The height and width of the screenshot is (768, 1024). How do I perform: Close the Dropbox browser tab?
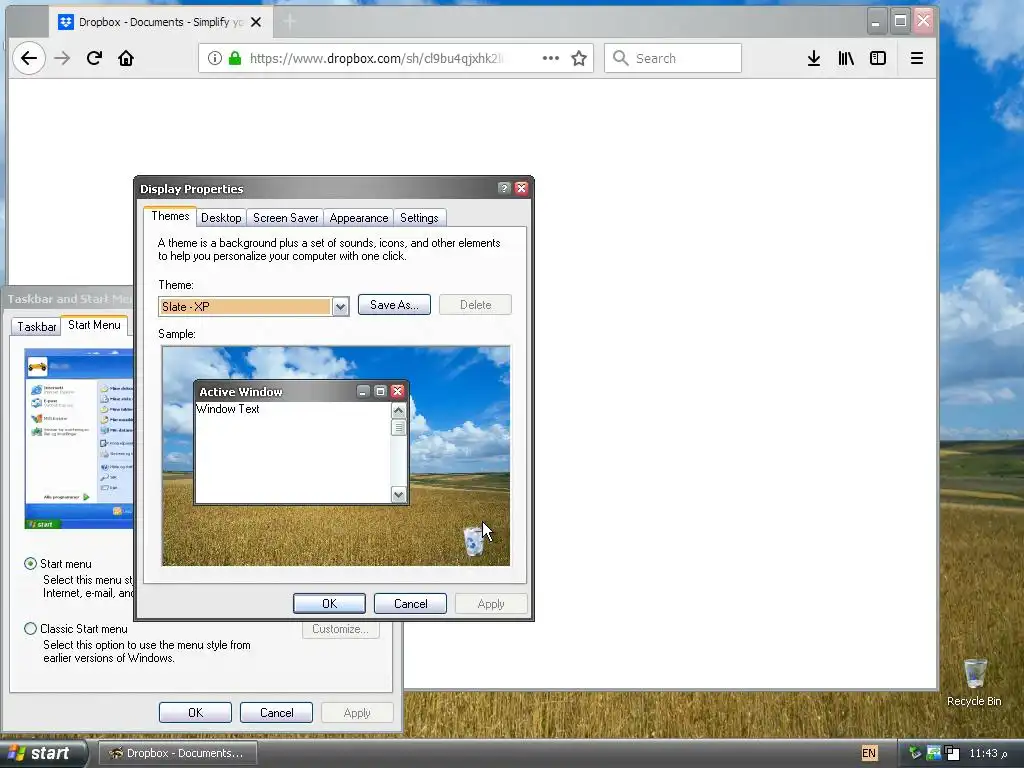click(x=256, y=22)
